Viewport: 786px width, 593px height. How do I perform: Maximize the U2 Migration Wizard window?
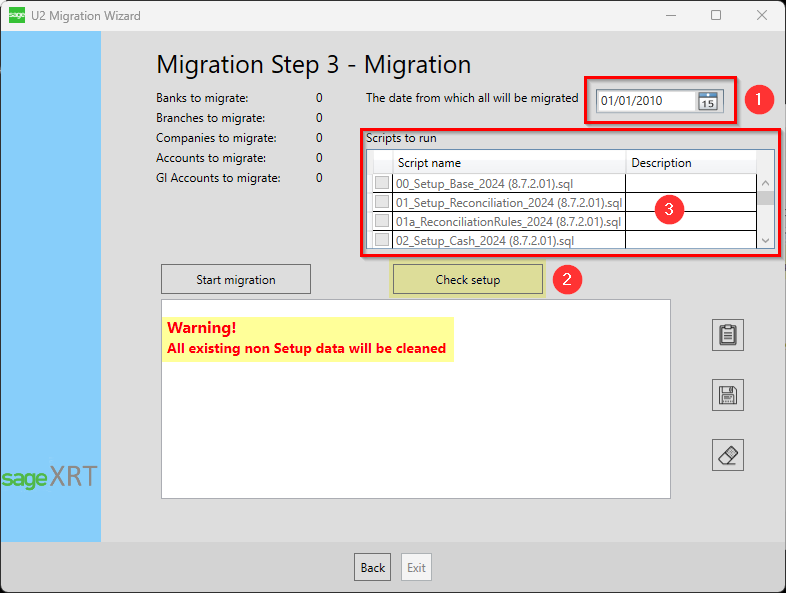[716, 16]
